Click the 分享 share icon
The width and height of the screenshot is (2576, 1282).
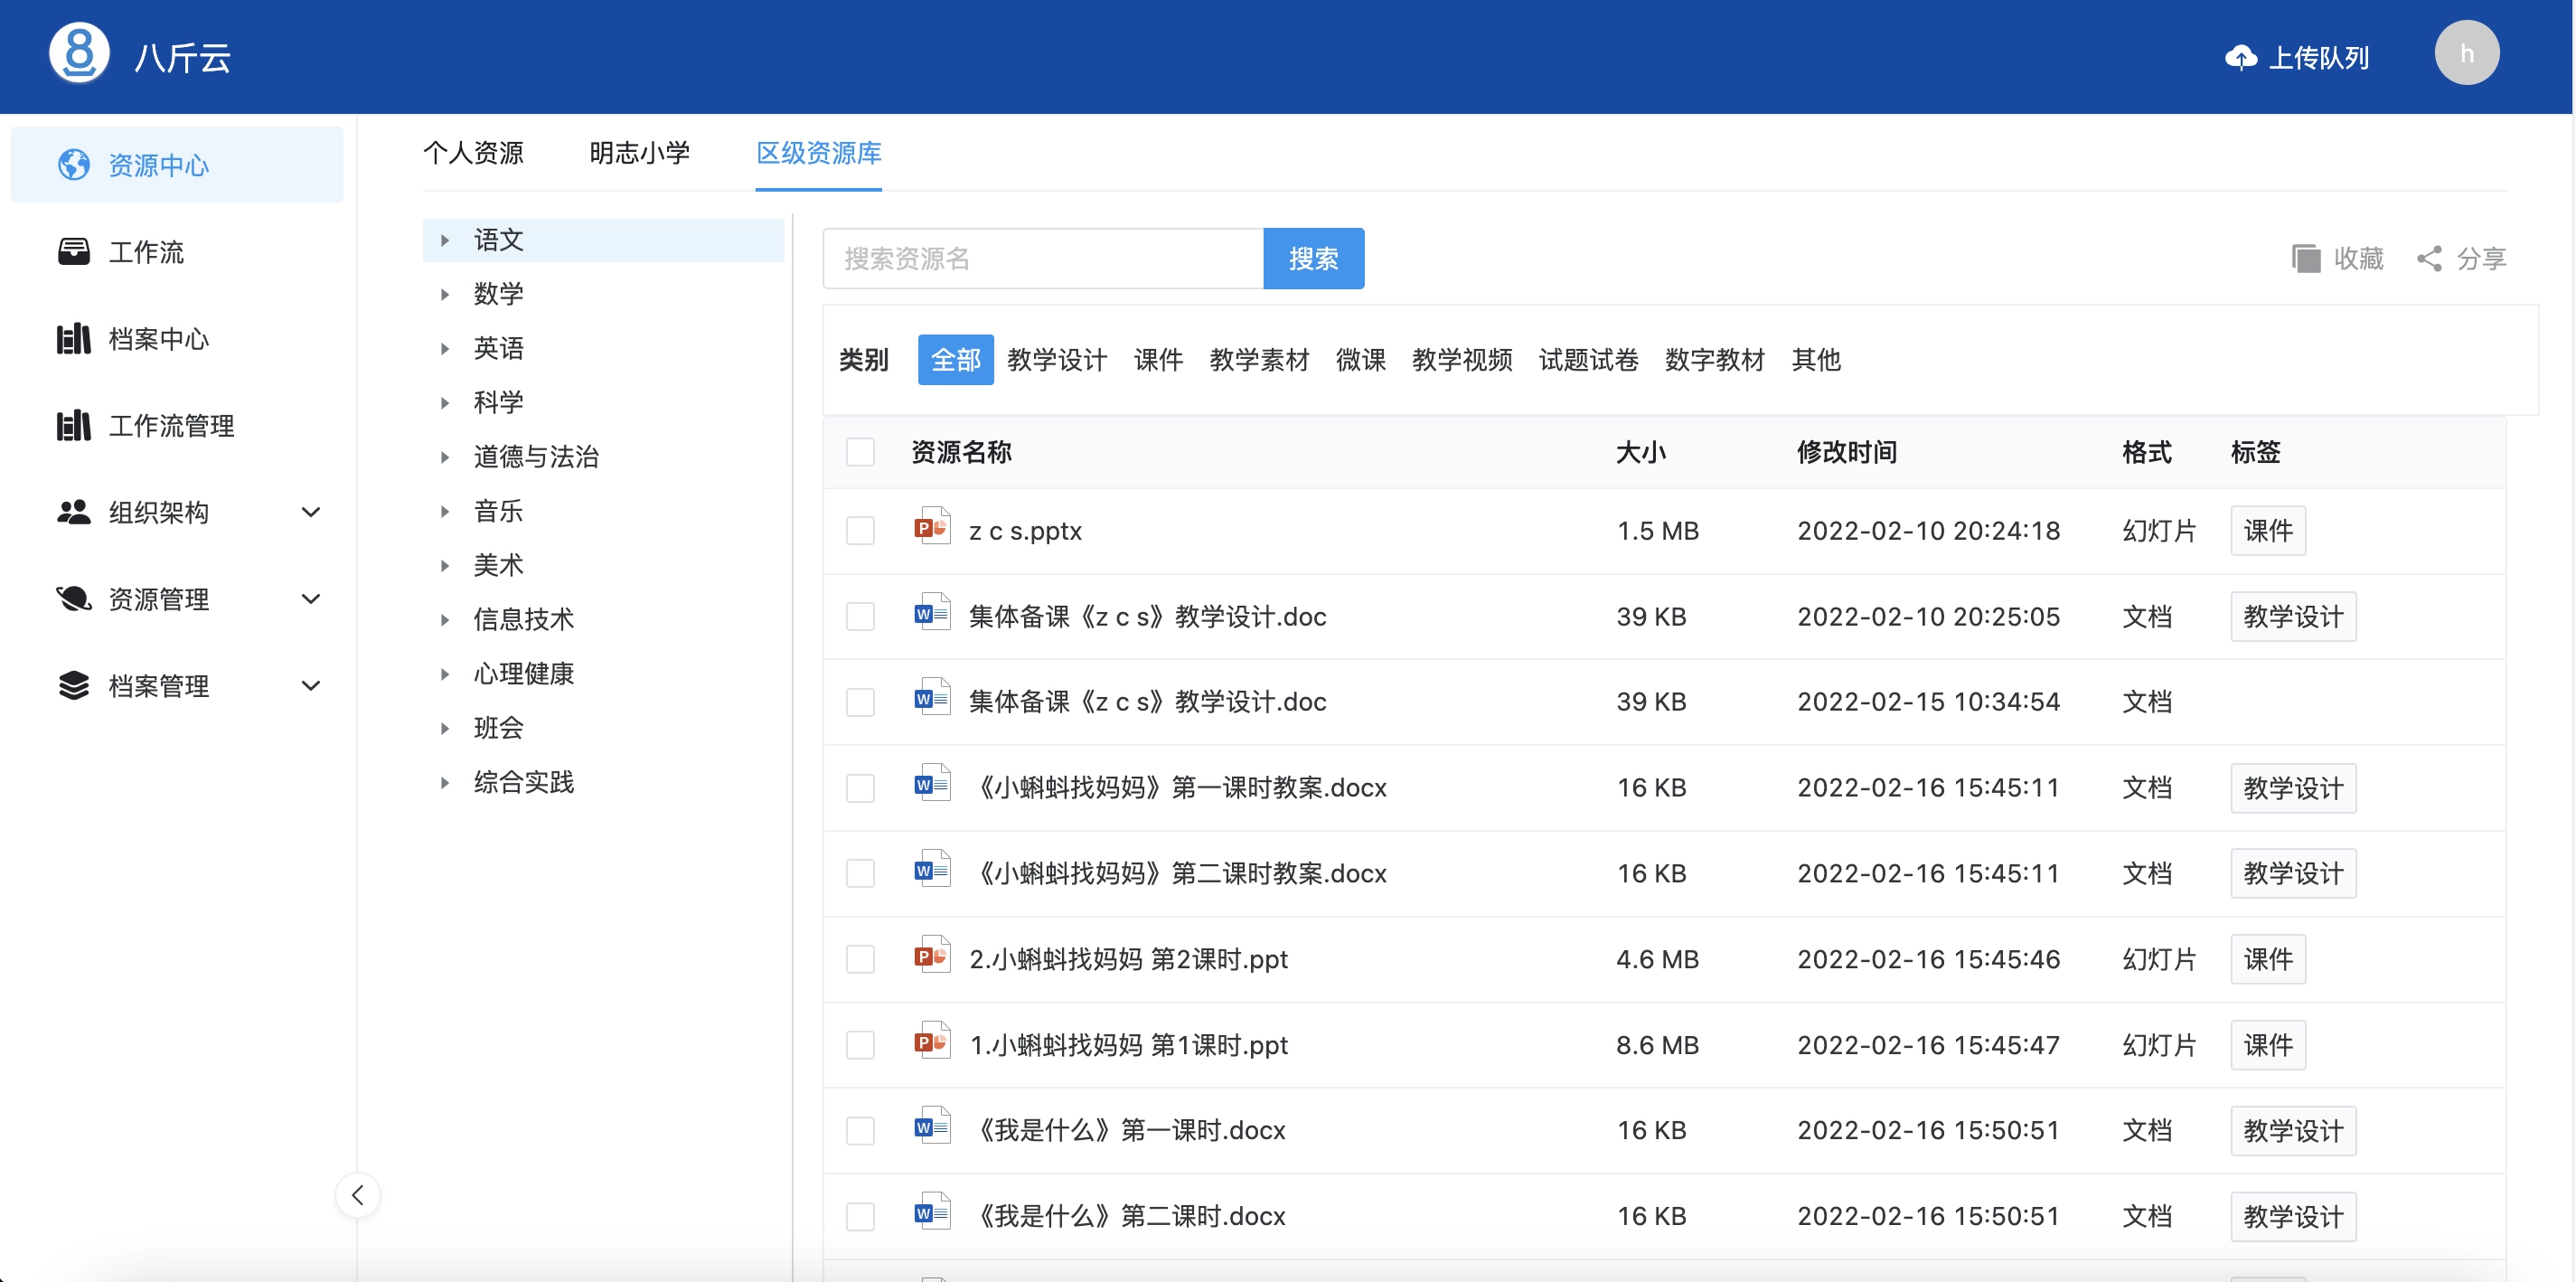click(2429, 259)
